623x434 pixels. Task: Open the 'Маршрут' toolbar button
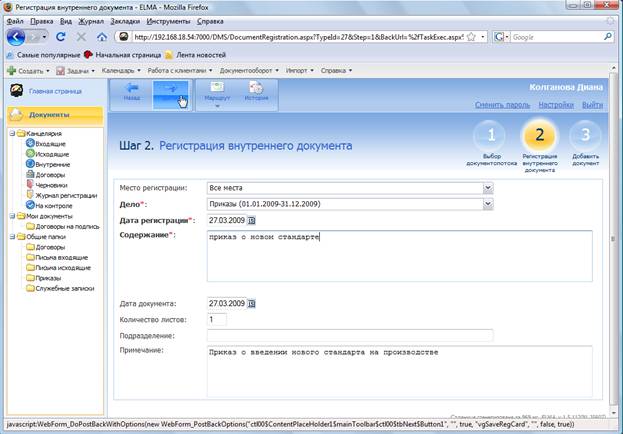tap(217, 95)
